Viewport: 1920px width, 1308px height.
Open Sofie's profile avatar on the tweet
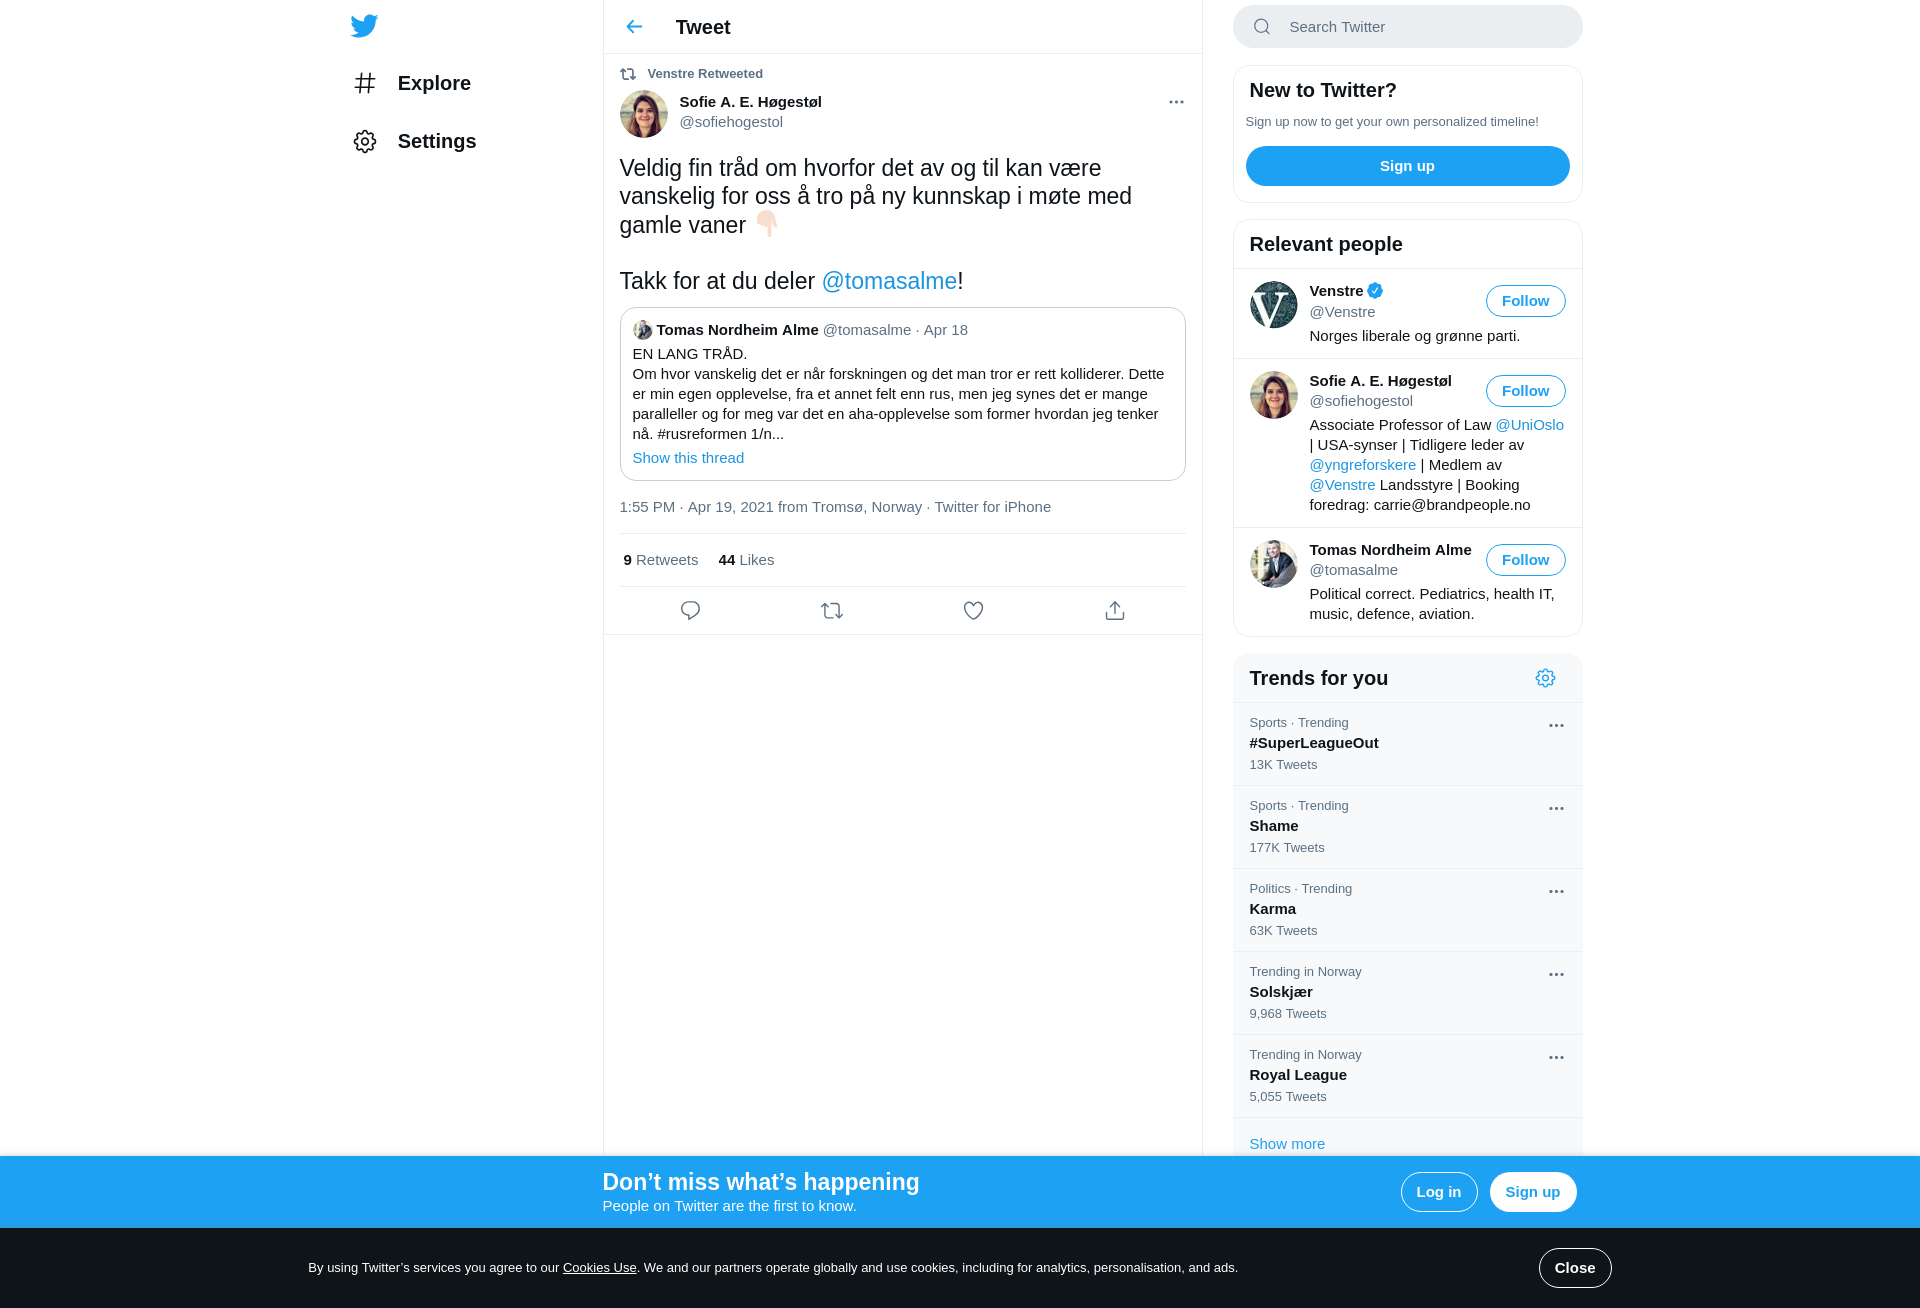[x=644, y=113]
